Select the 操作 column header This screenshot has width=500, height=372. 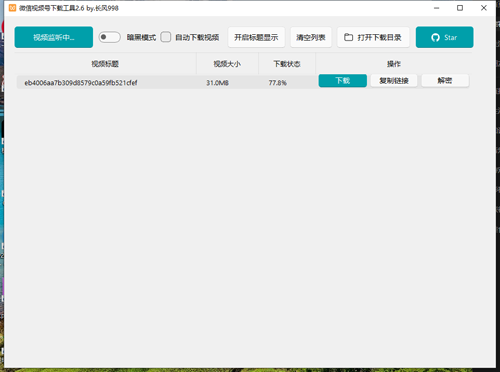tap(394, 64)
